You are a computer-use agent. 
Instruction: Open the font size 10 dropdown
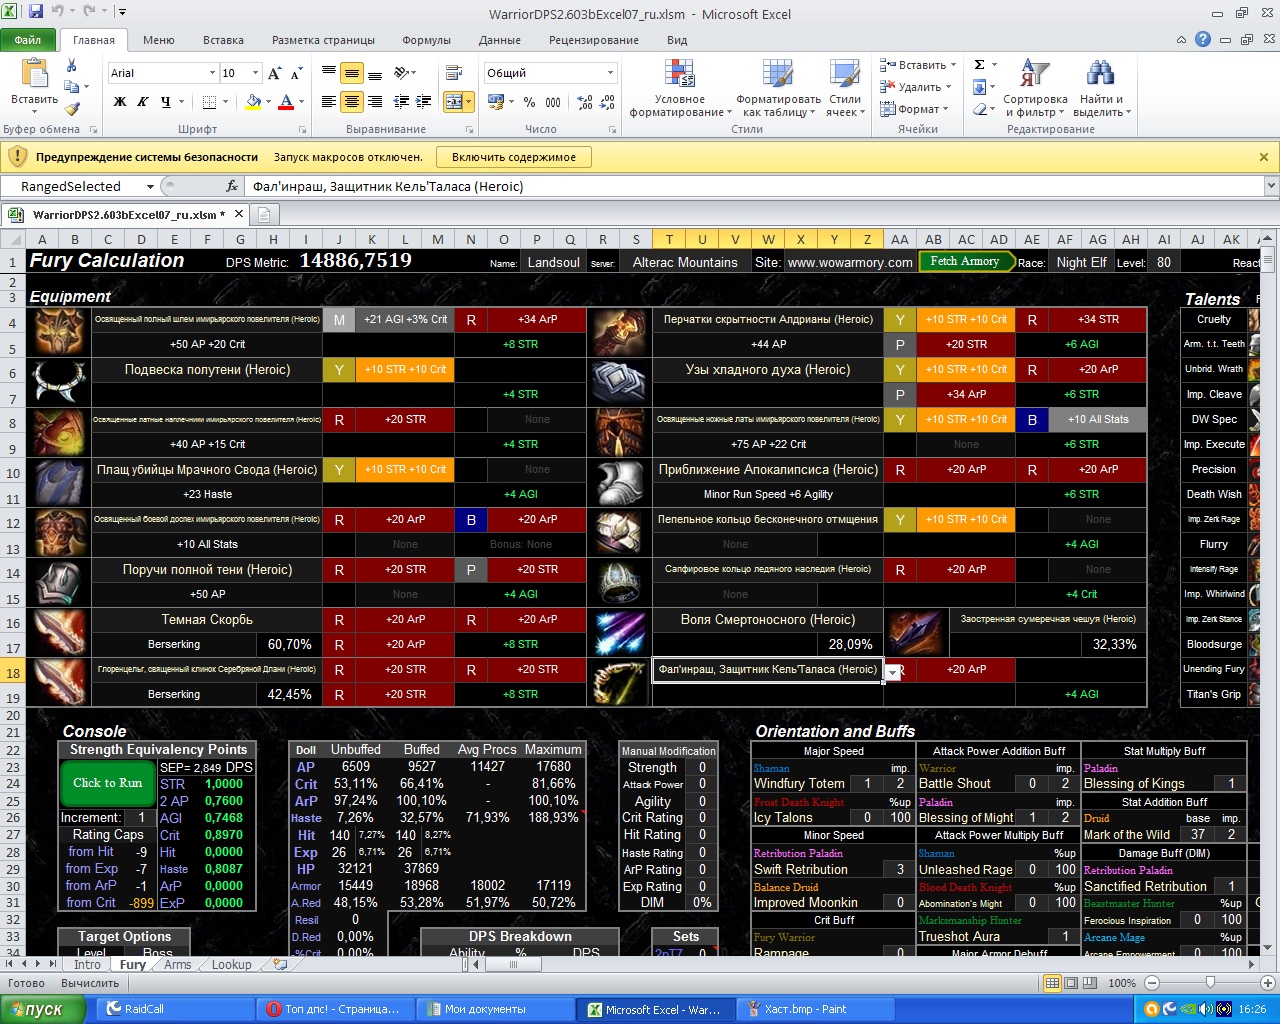tap(256, 73)
